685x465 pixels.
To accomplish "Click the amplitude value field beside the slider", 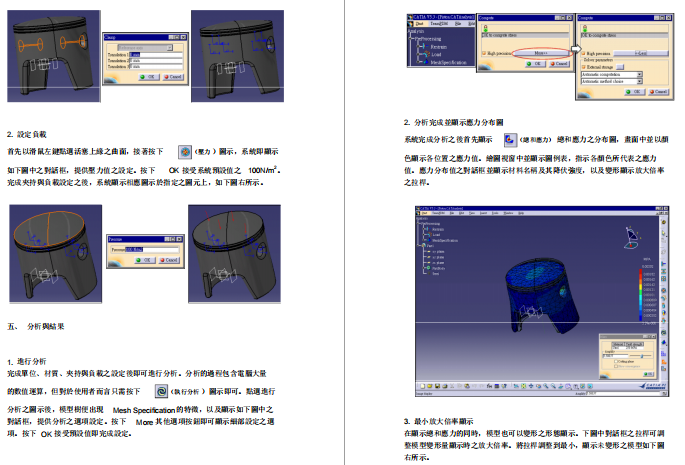I will [x=615, y=356].
